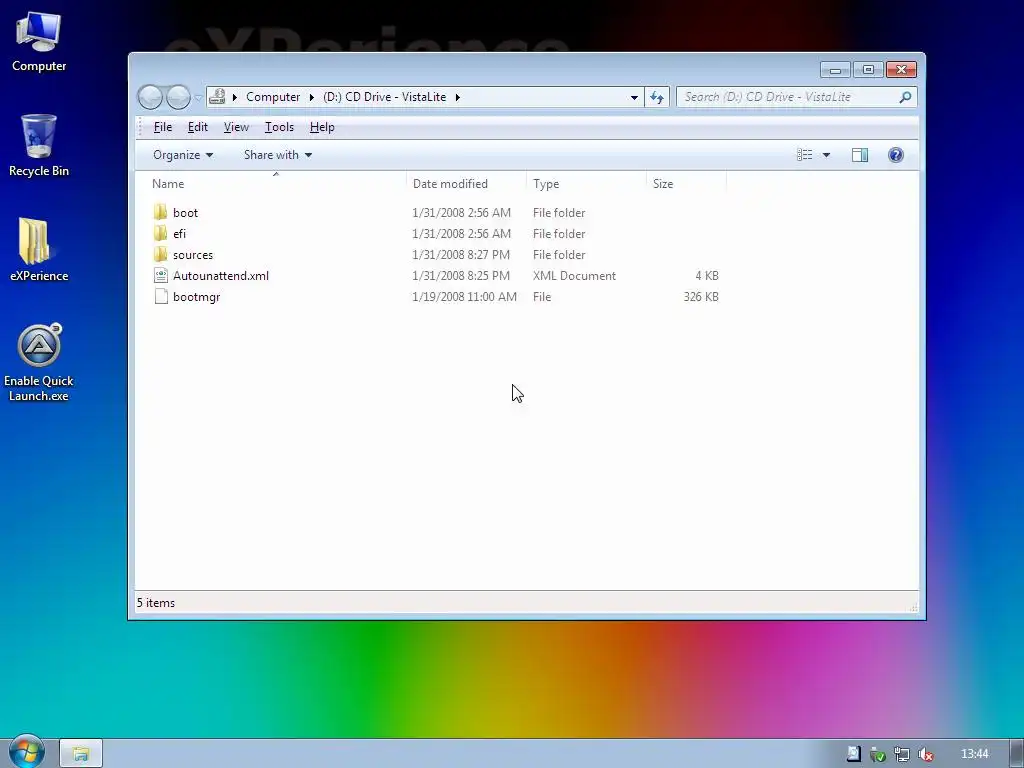Click the Explorer taskbar button
This screenshot has width=1024, height=768.
(80, 754)
